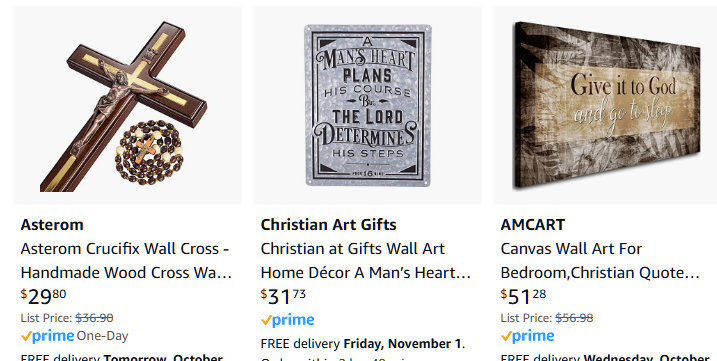Click the Prime badge under $31.73
Viewport: 717px width, 361px height.
click(x=288, y=320)
